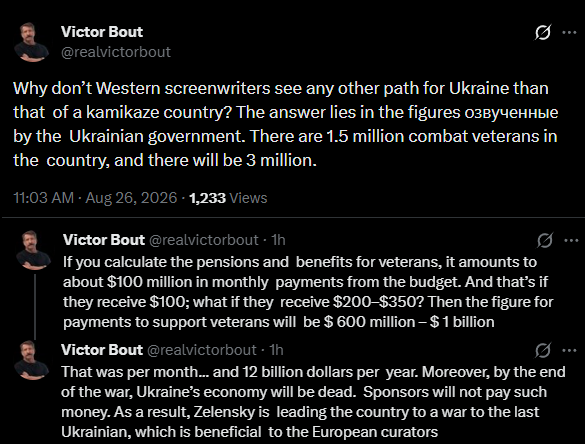Click Victor Bout name in second reply
This screenshot has height=444, width=585.
tap(102, 350)
